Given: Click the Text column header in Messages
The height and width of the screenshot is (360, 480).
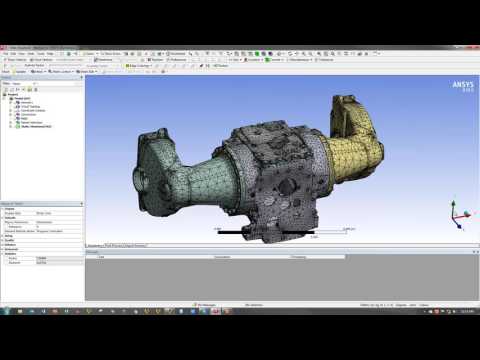Looking at the screenshot, I should point(101,257).
